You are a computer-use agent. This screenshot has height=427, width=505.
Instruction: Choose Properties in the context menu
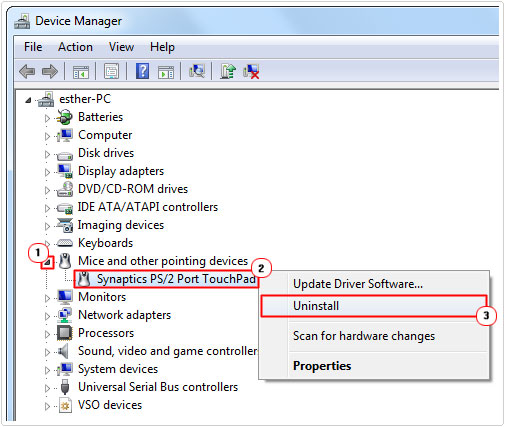(x=322, y=366)
